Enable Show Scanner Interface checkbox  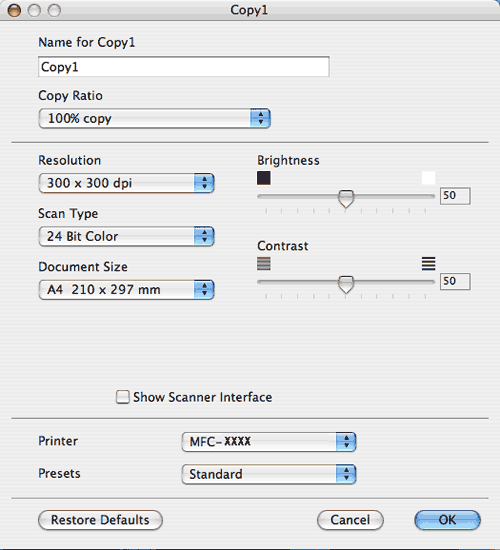[122, 397]
